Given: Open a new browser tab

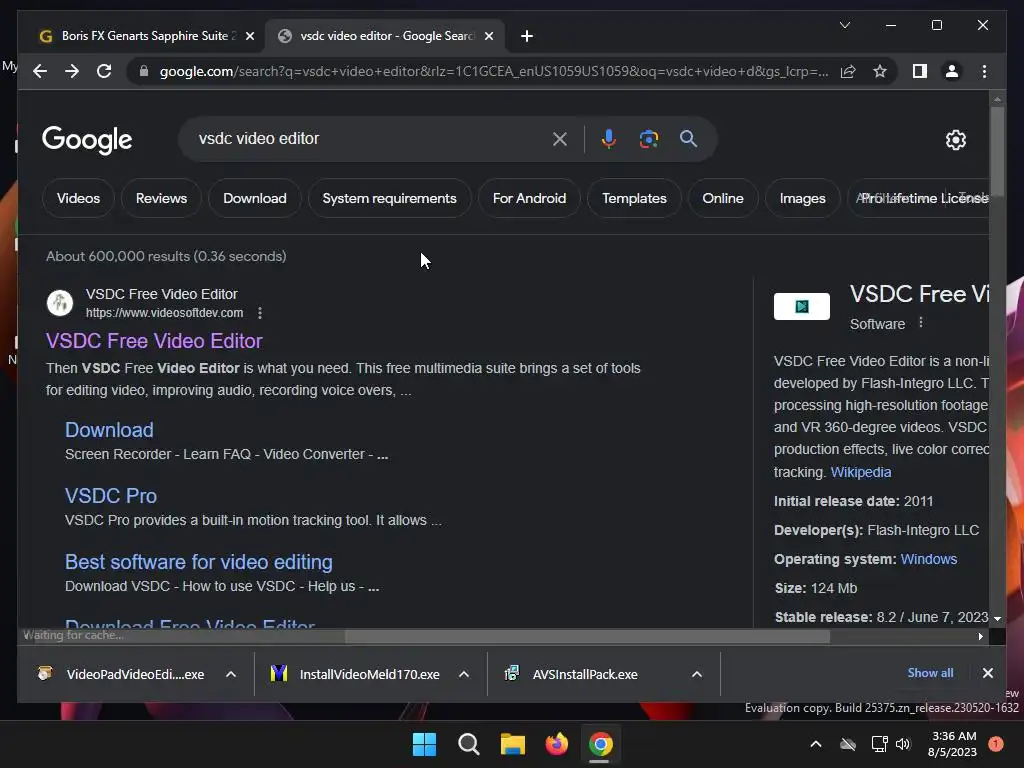Looking at the screenshot, I should click(527, 36).
